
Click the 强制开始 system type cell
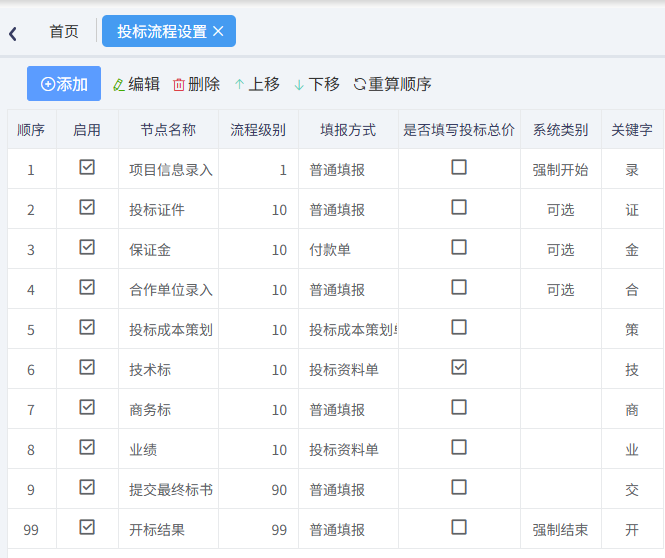pyautogui.click(x=561, y=170)
